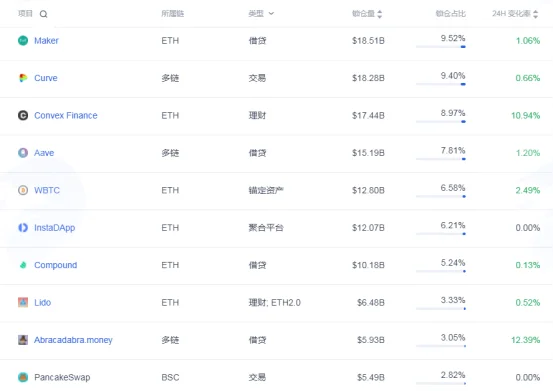Click the WBTC coin logo icon
Image resolution: width=554 pixels, height=392 pixels.
coord(23,190)
